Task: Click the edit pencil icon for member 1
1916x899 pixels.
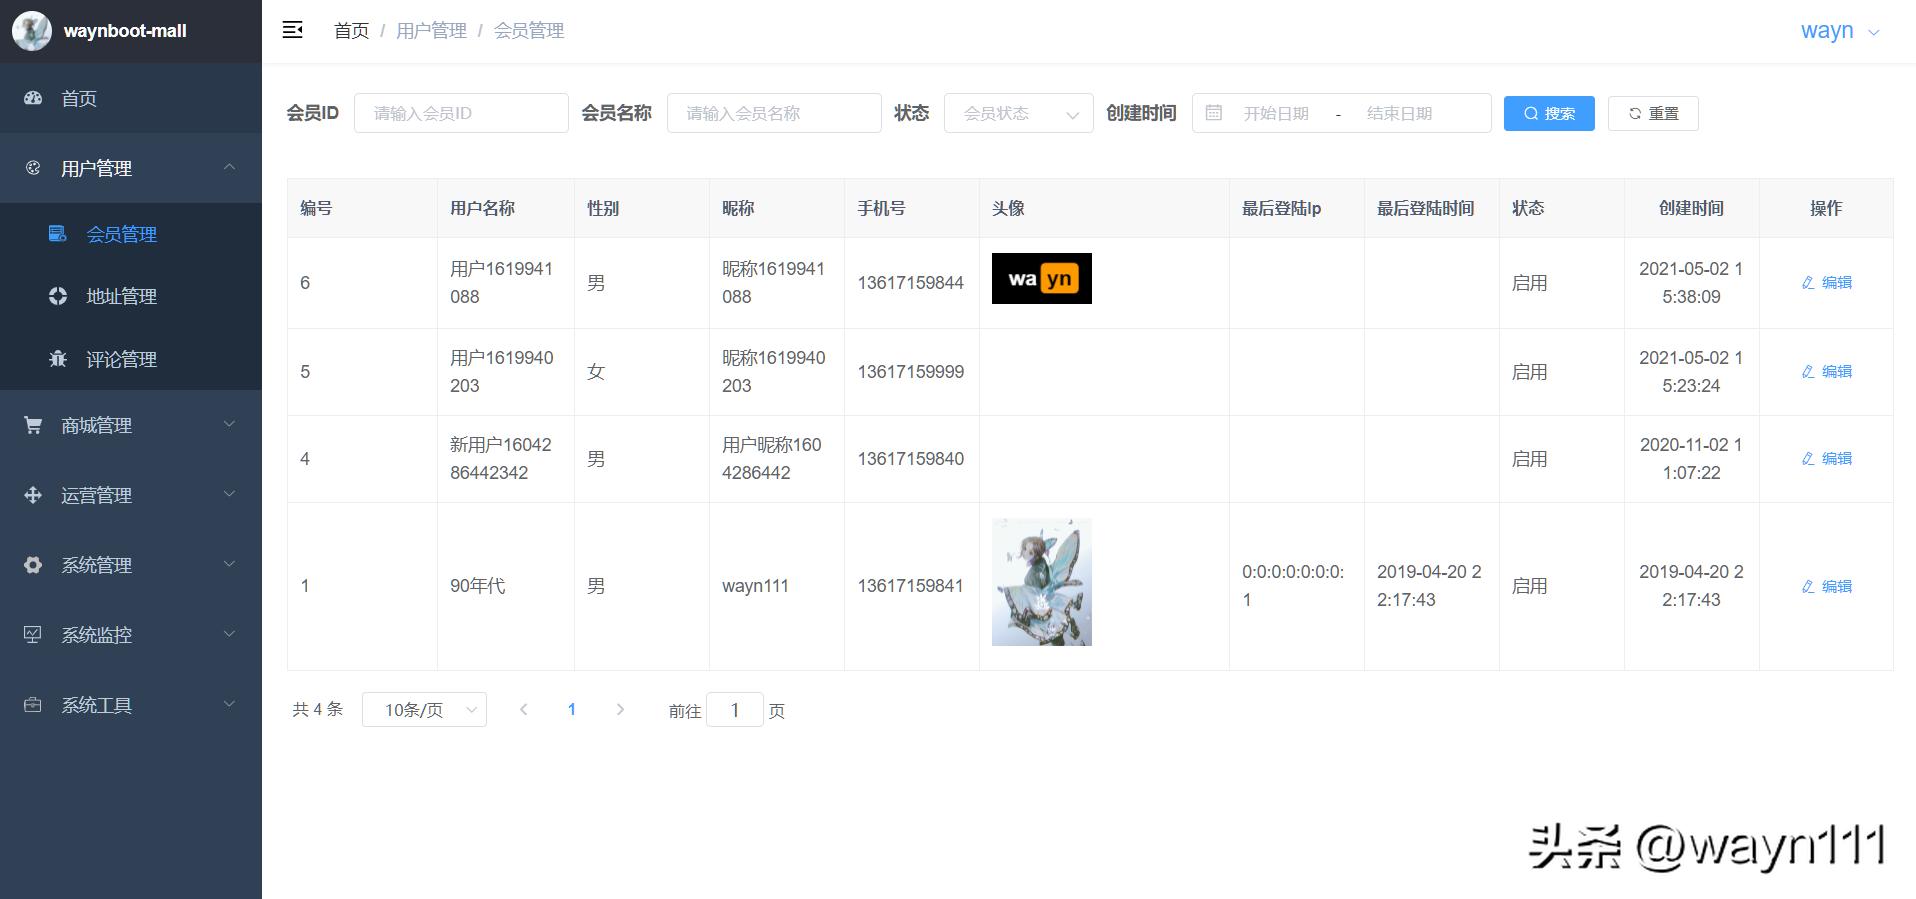Action: [x=1808, y=587]
